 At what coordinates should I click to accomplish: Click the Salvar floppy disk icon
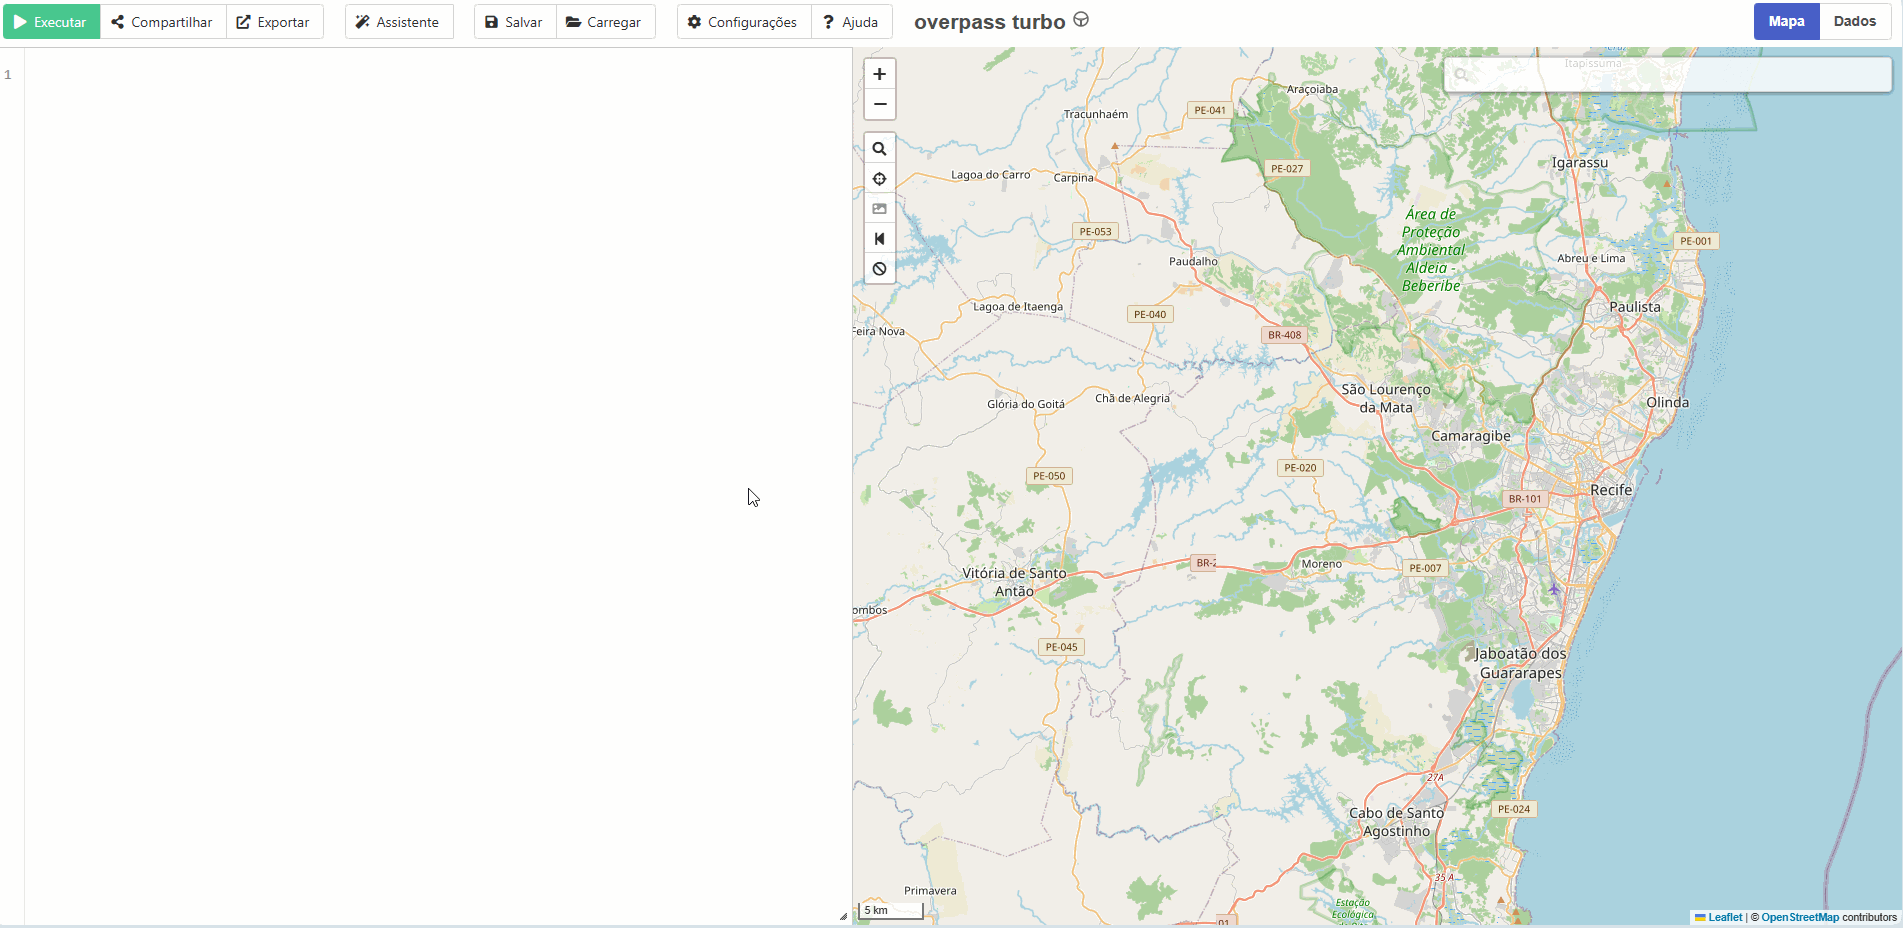(x=491, y=22)
